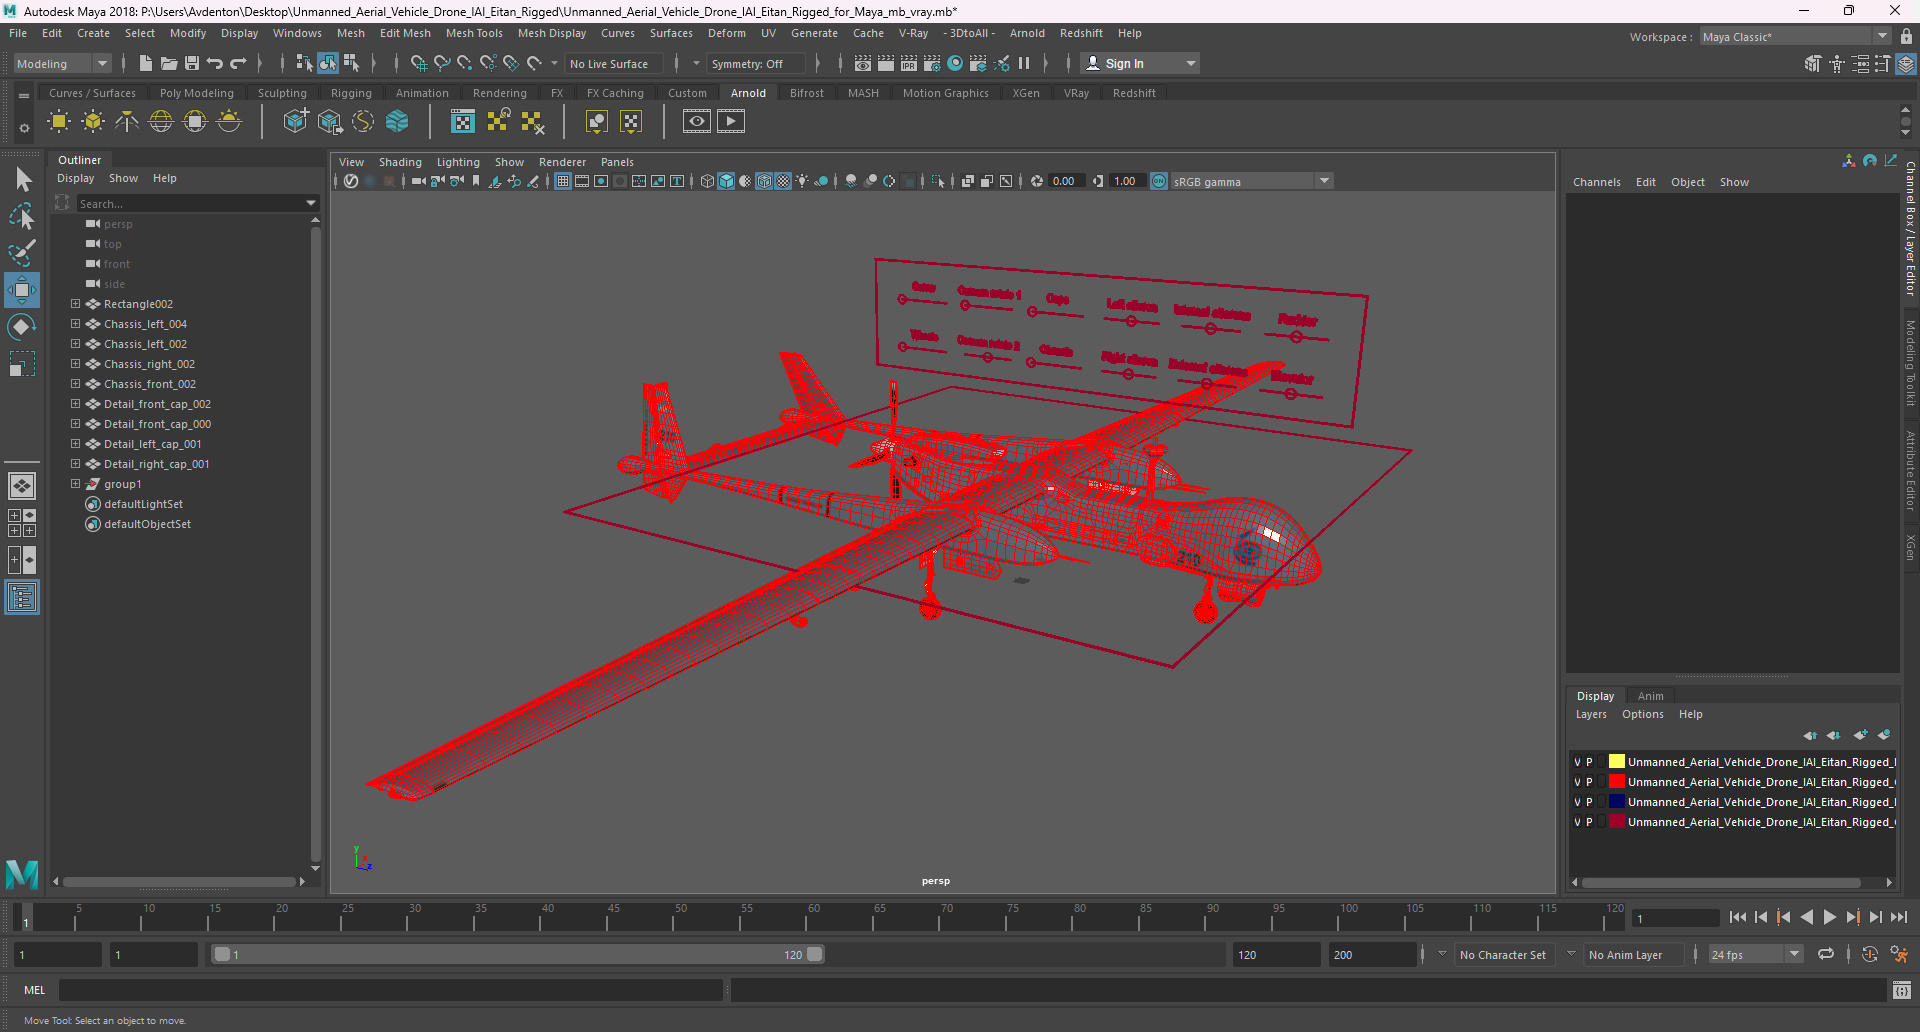Image resolution: width=1920 pixels, height=1032 pixels.
Task: Open Workspace Maya Classic dropdown
Action: pyautogui.click(x=1883, y=37)
